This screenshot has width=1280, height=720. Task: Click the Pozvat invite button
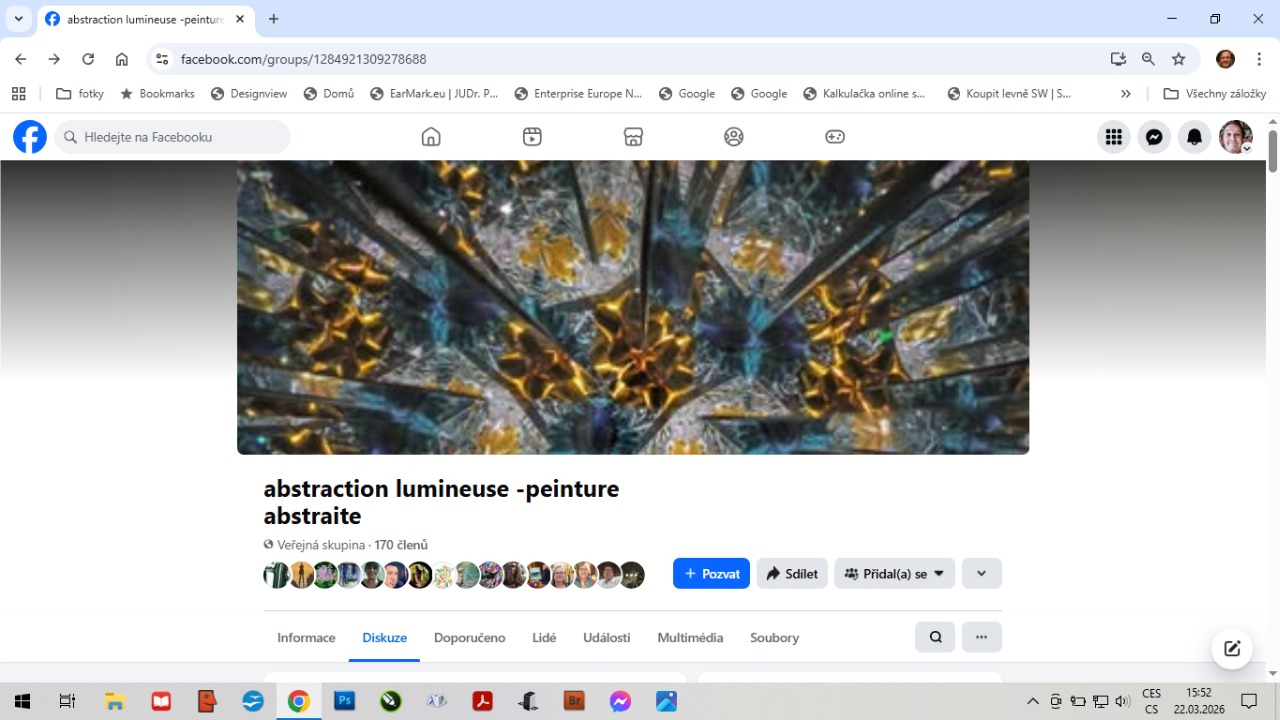coord(711,574)
